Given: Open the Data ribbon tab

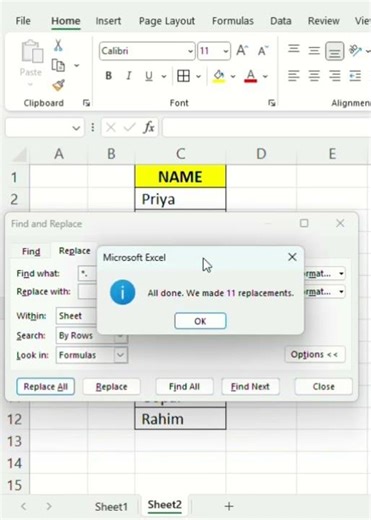Looking at the screenshot, I should [281, 21].
